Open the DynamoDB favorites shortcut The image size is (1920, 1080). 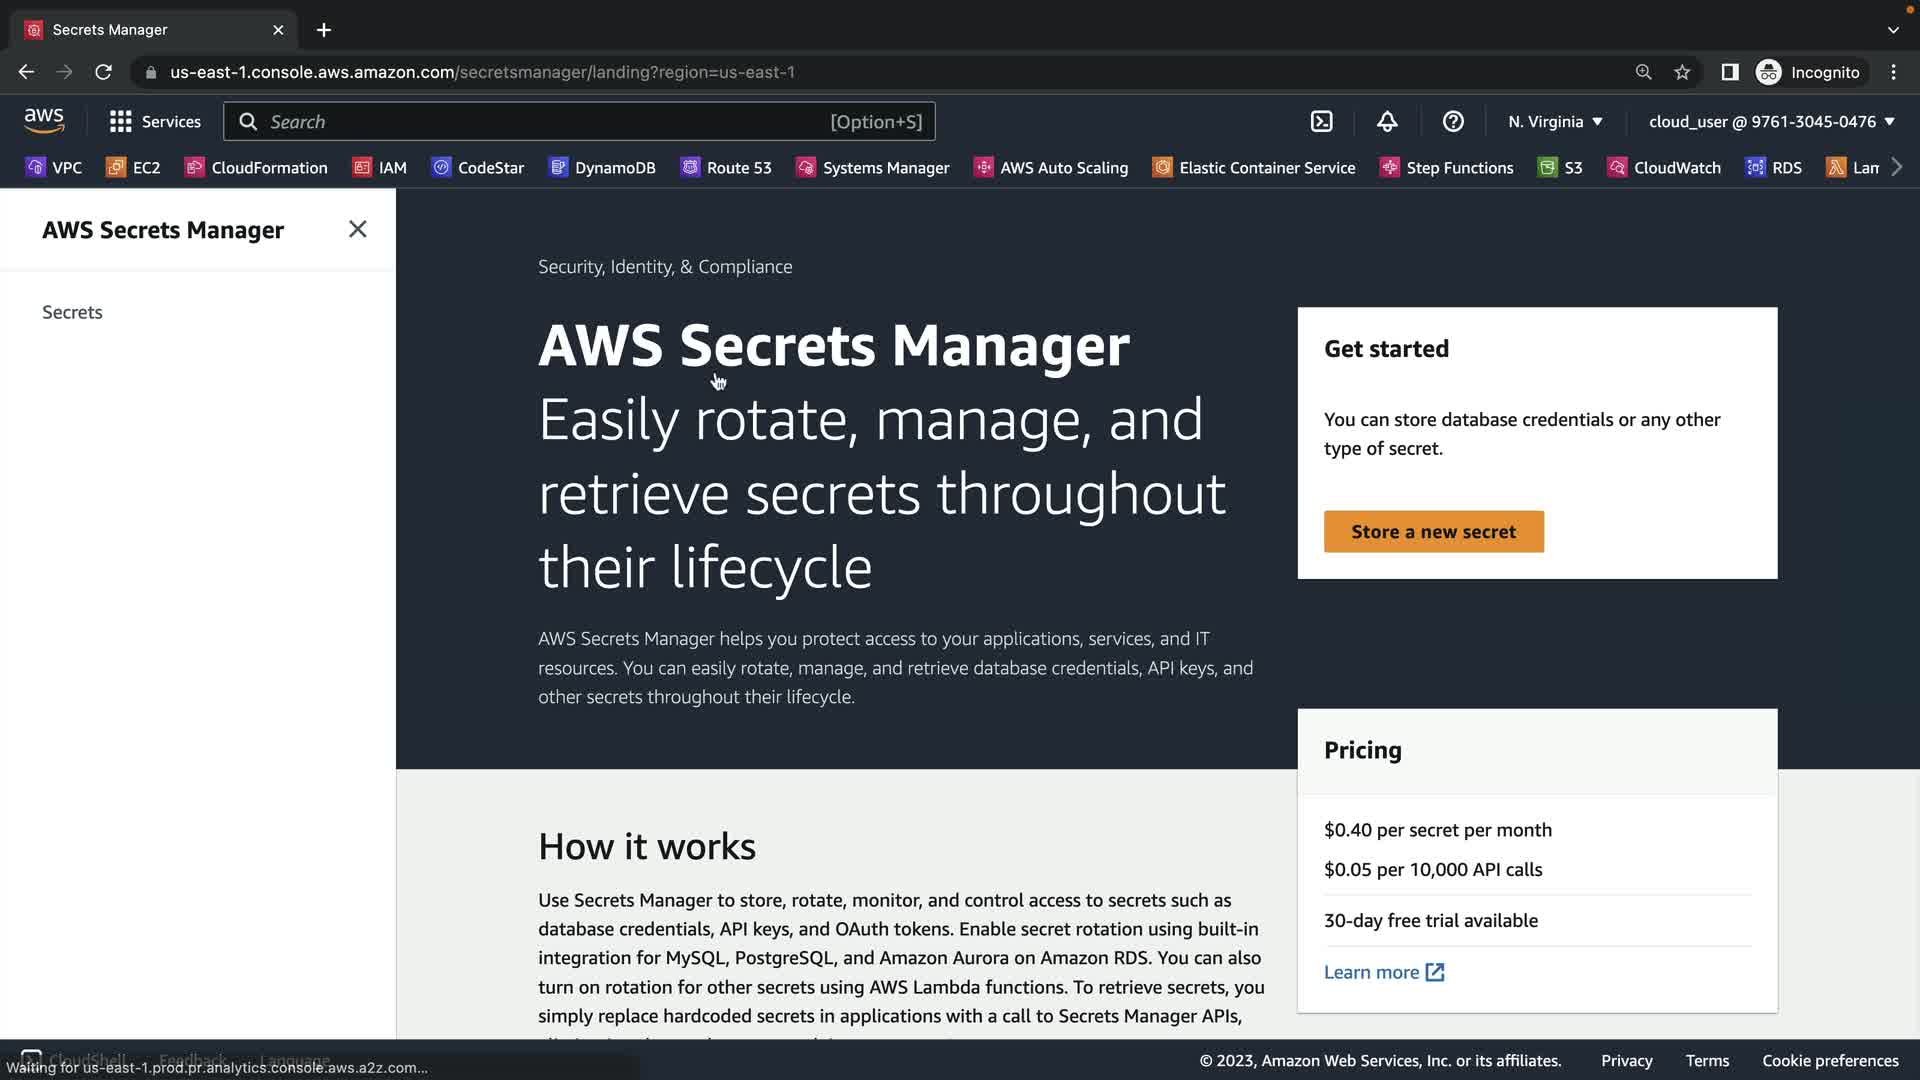click(x=602, y=168)
